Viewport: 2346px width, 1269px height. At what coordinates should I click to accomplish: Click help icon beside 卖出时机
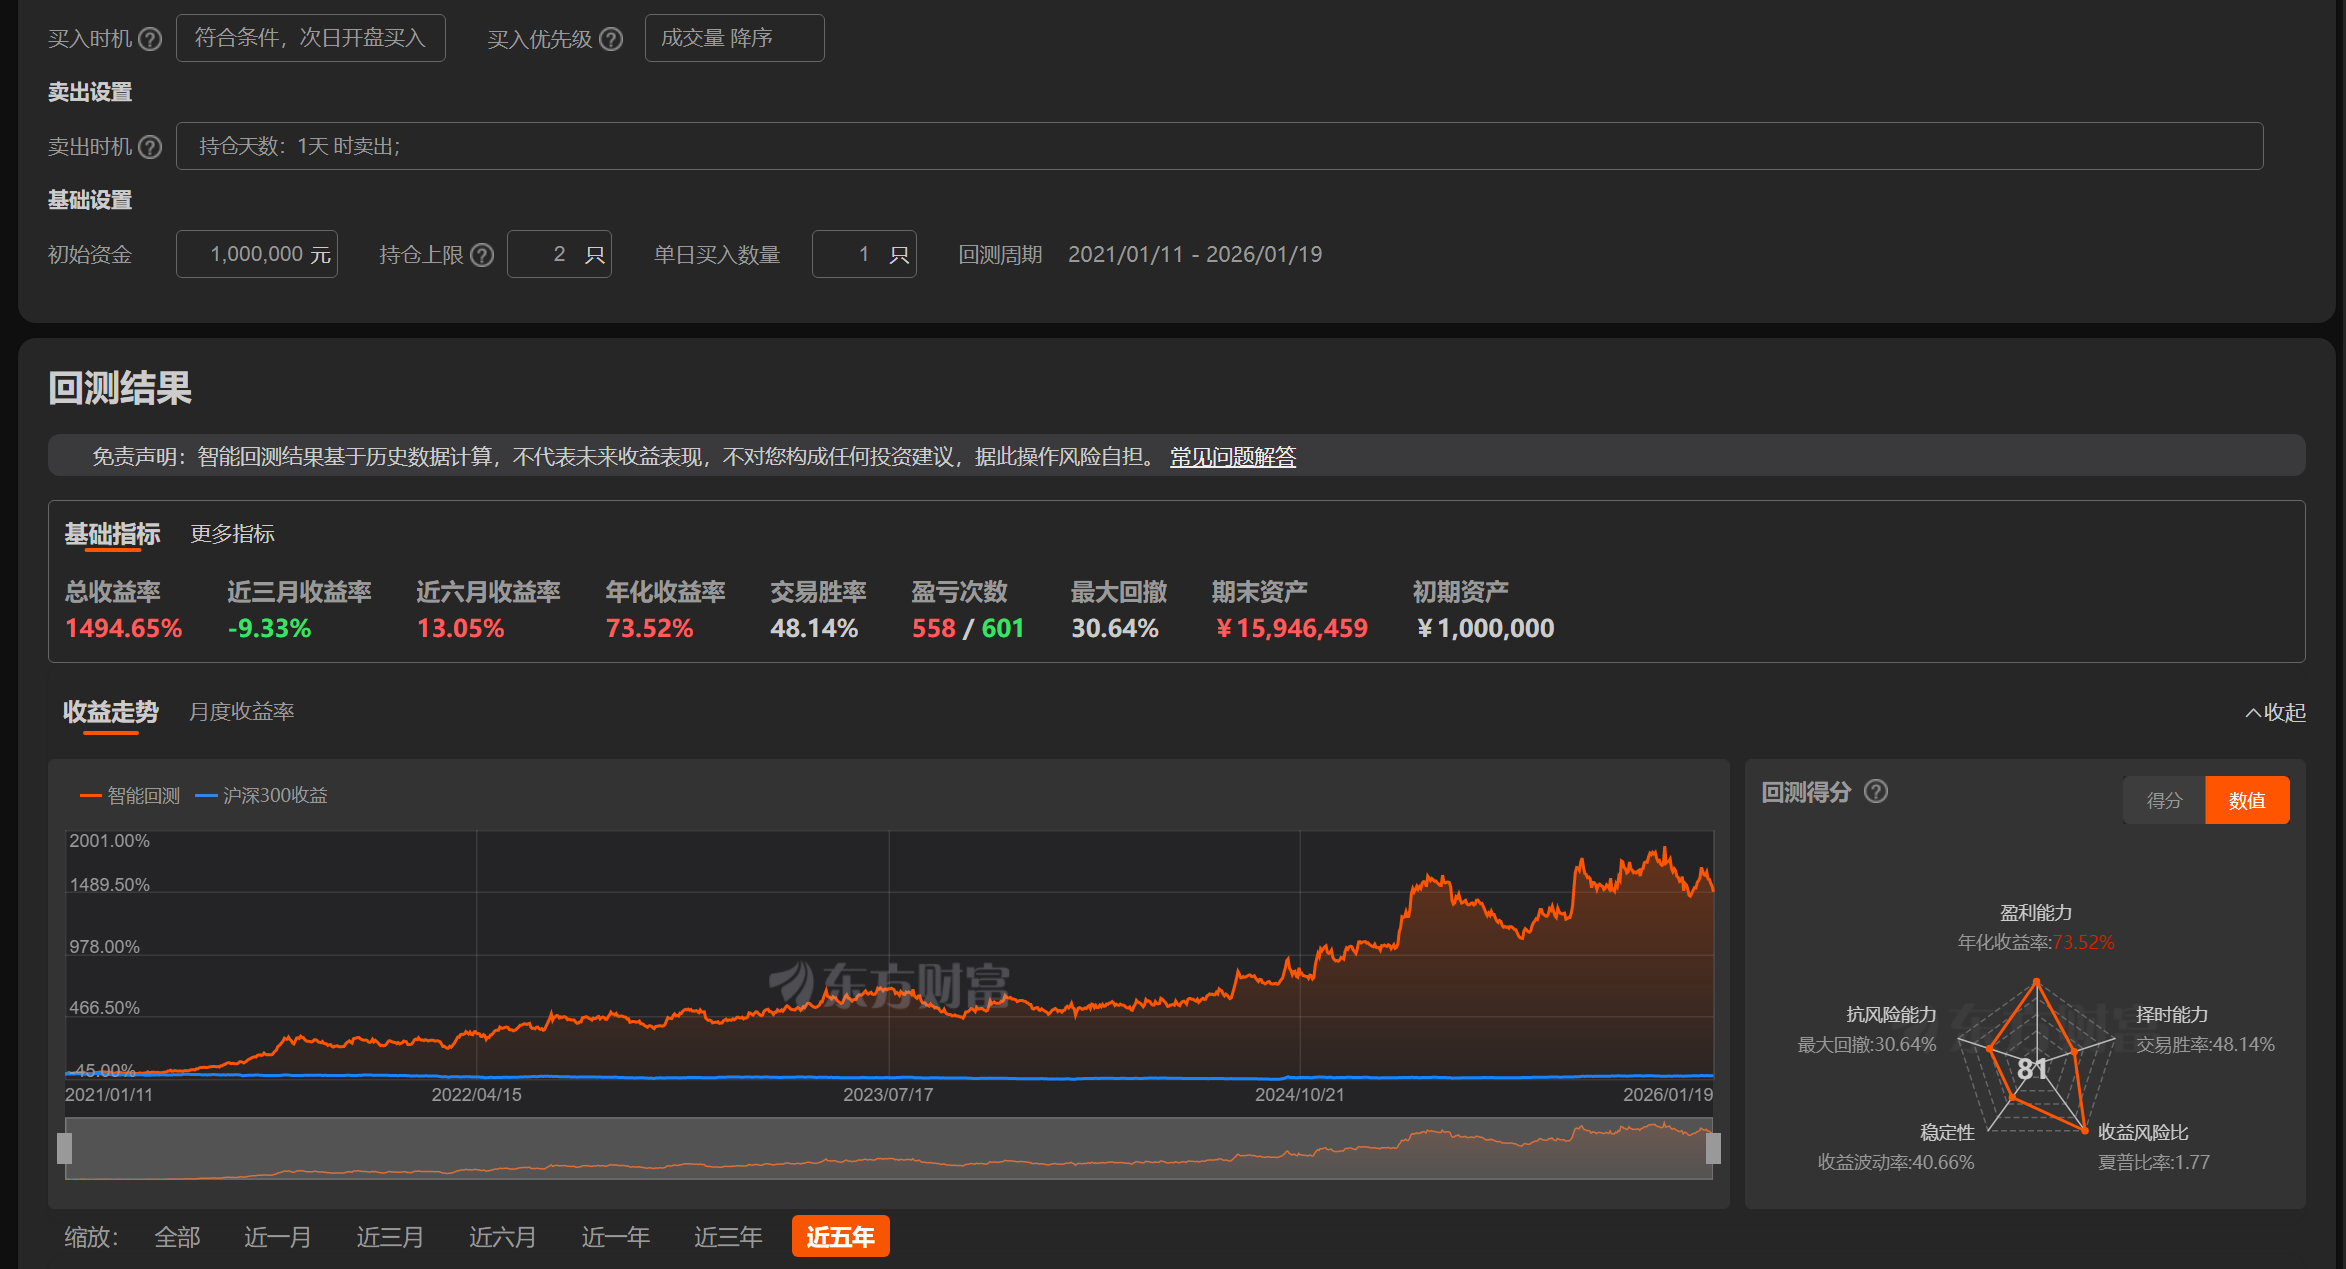click(x=150, y=147)
